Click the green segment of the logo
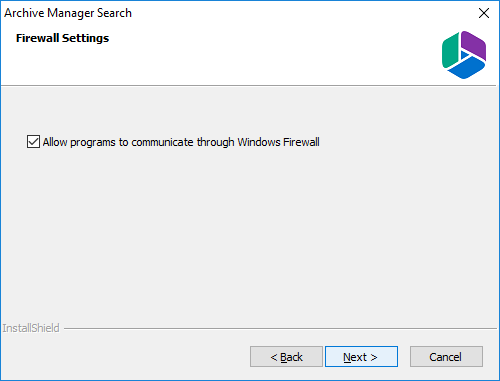This screenshot has height=381, width=500. (x=451, y=50)
